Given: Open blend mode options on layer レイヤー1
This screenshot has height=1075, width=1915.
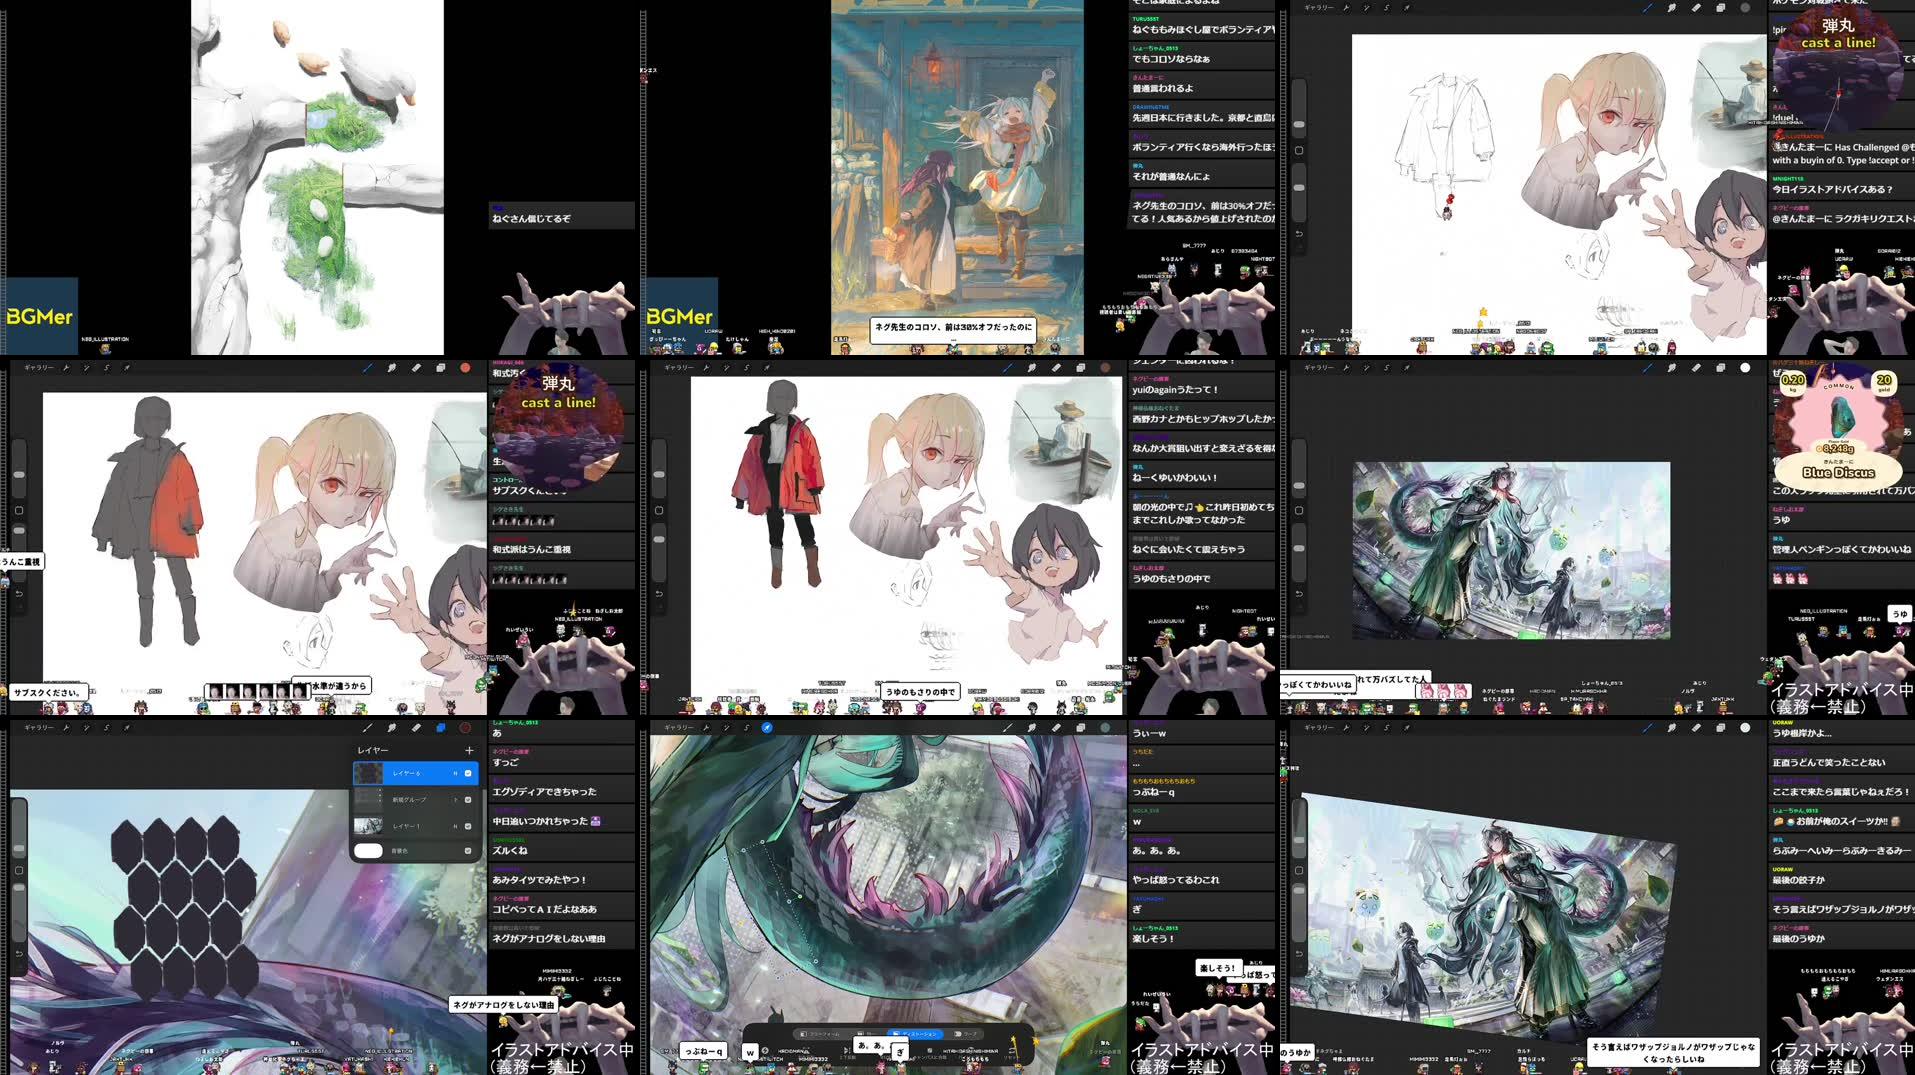Looking at the screenshot, I should coord(454,827).
